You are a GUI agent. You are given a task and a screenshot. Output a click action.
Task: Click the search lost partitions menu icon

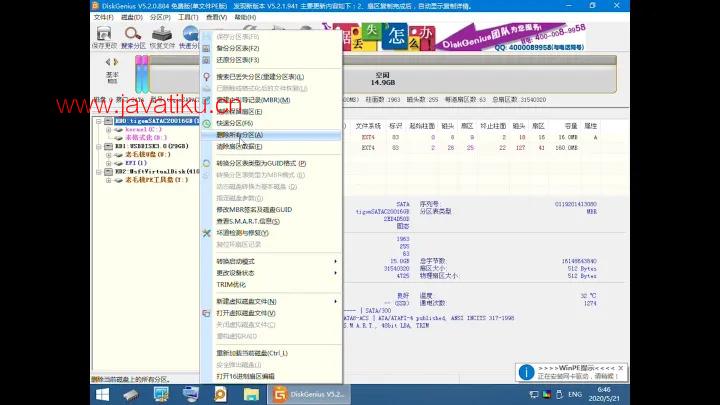tap(206, 77)
